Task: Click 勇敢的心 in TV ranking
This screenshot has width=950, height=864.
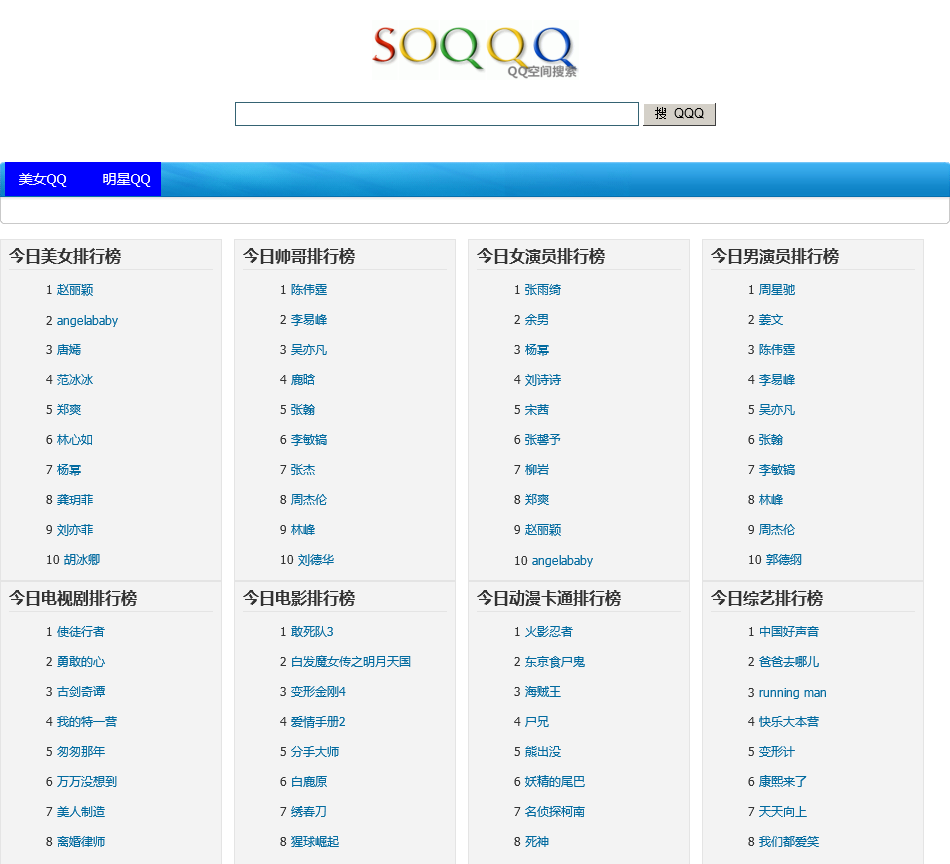Action: 81,662
